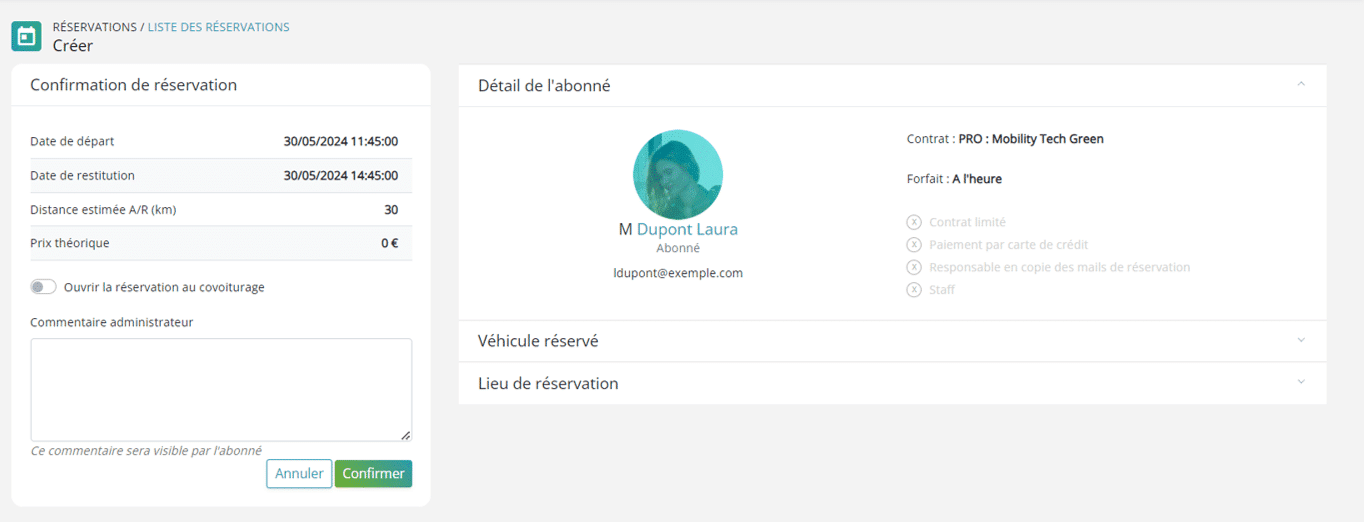Click the Réservations breadcrumb item
This screenshot has height=522, width=1364.
pos(95,27)
